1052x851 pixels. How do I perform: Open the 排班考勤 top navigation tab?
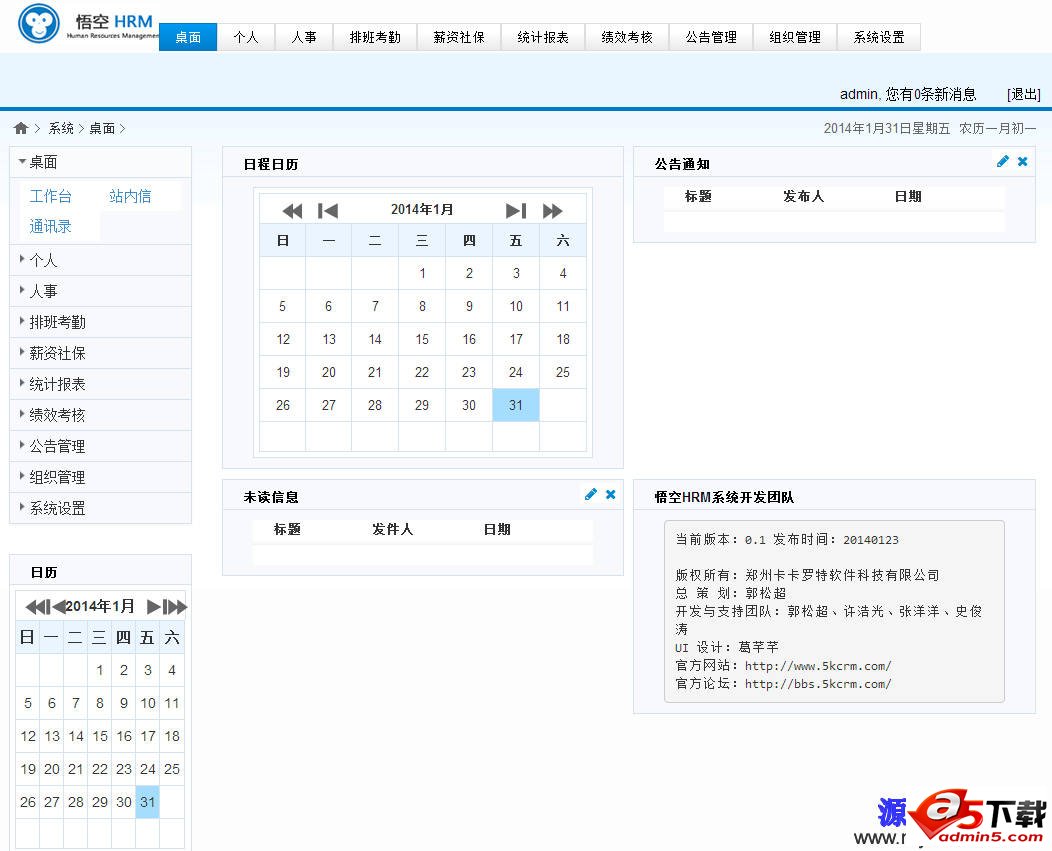pyautogui.click(x=375, y=37)
